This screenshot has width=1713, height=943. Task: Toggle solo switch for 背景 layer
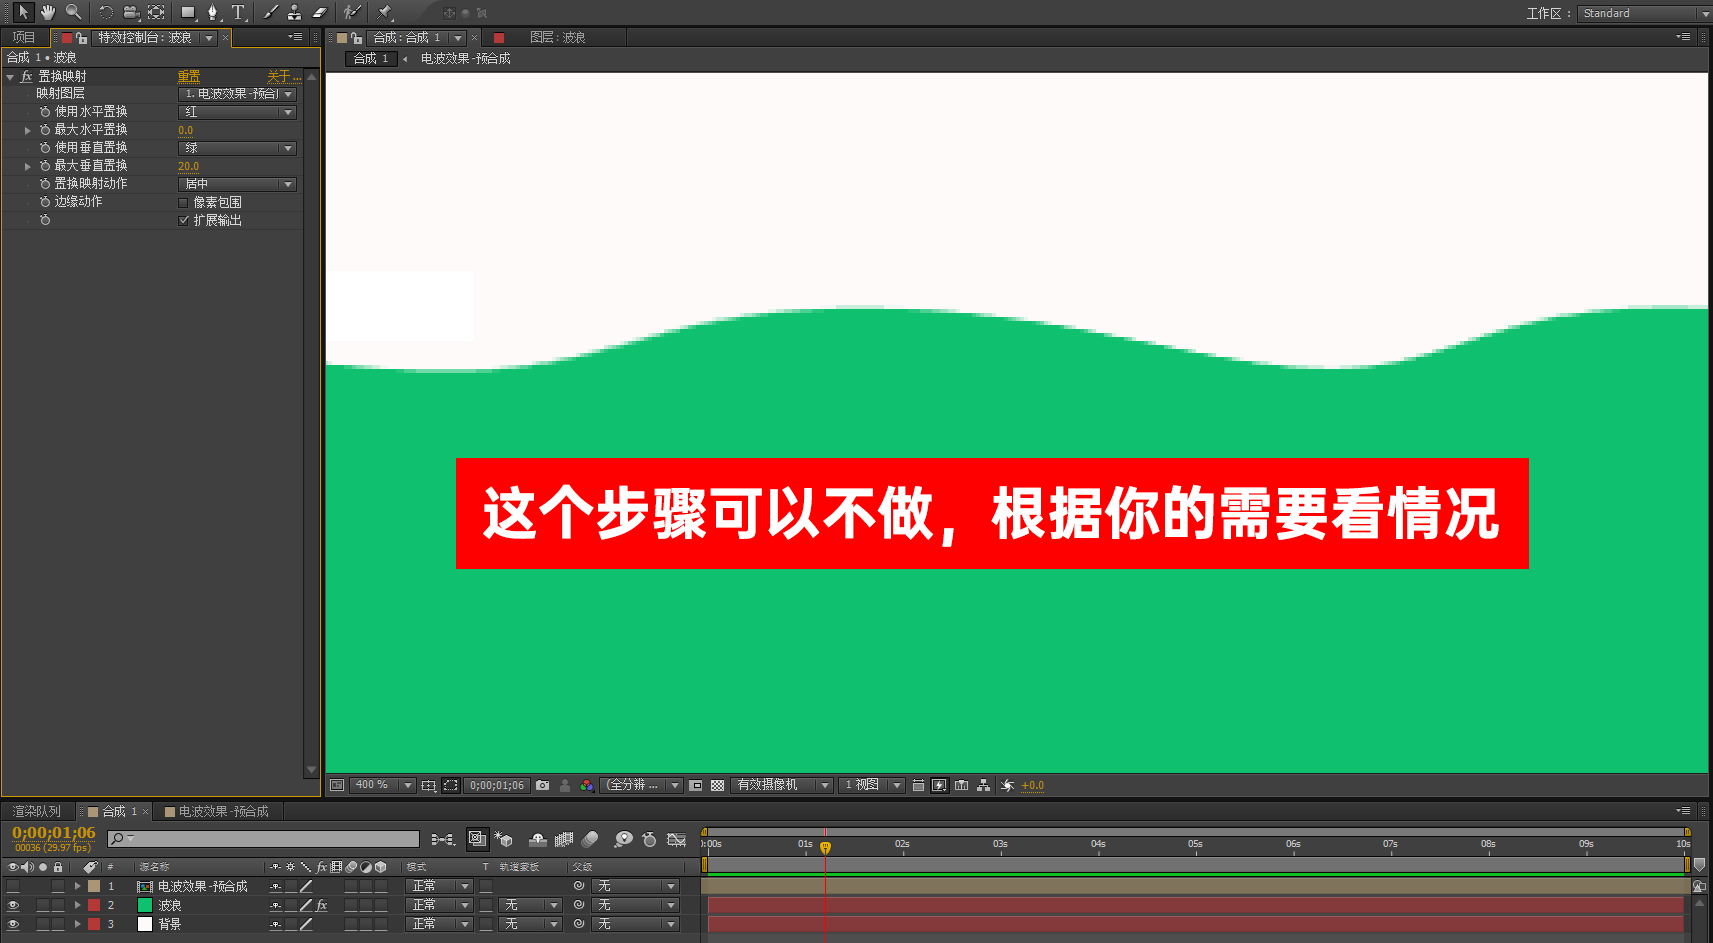(x=43, y=924)
